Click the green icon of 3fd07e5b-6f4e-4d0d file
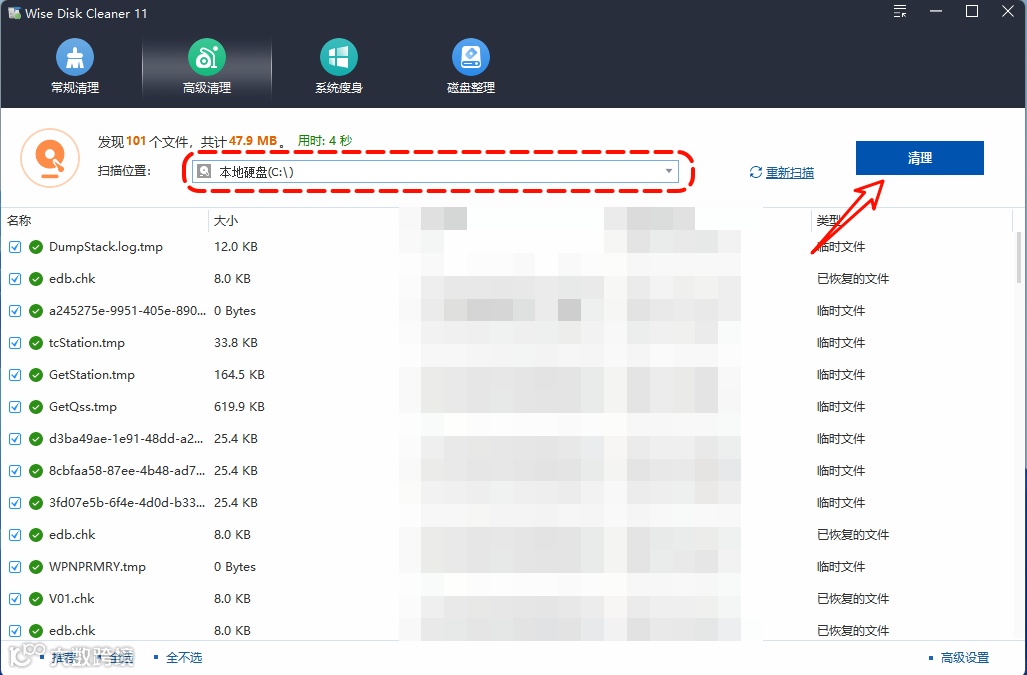This screenshot has height=675, width=1027. click(36, 503)
